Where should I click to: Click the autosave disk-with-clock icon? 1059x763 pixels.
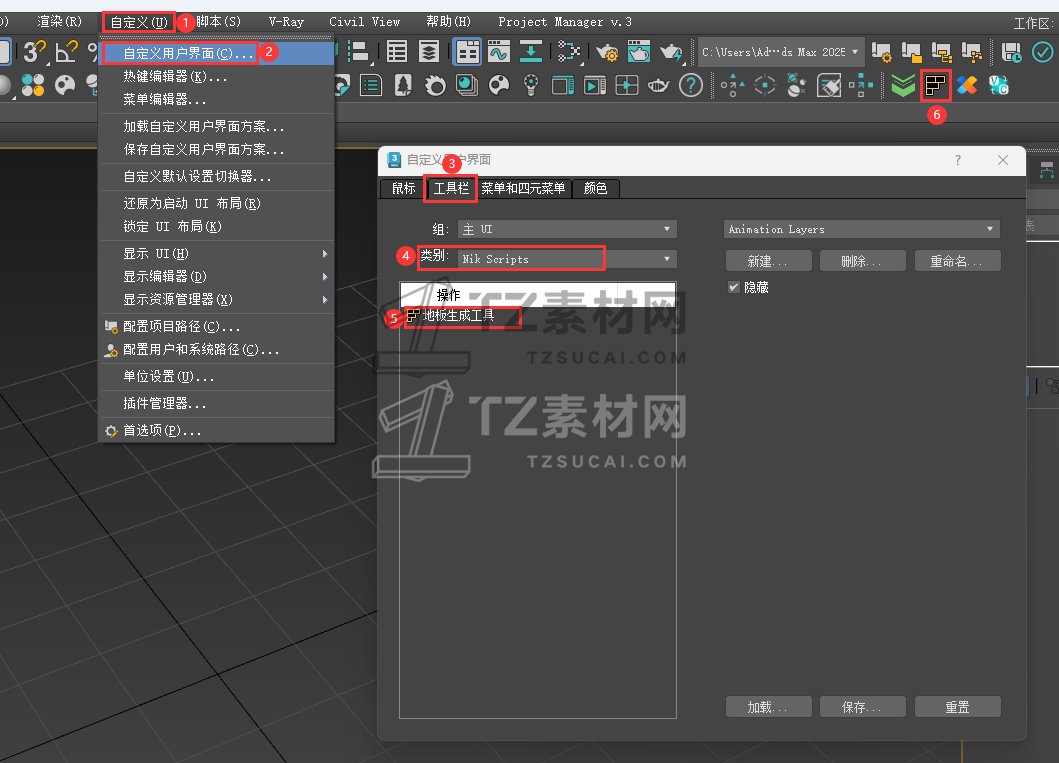1011,52
